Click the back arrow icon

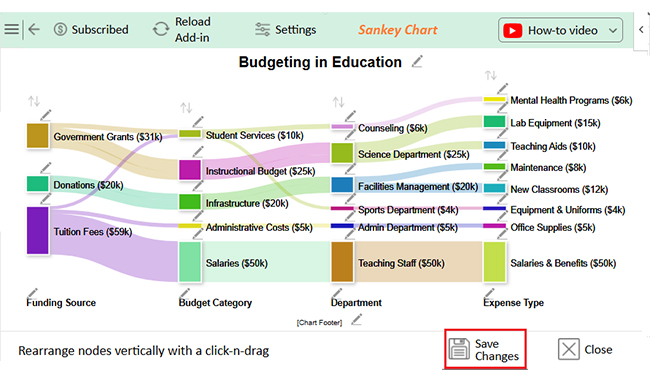tap(34, 29)
